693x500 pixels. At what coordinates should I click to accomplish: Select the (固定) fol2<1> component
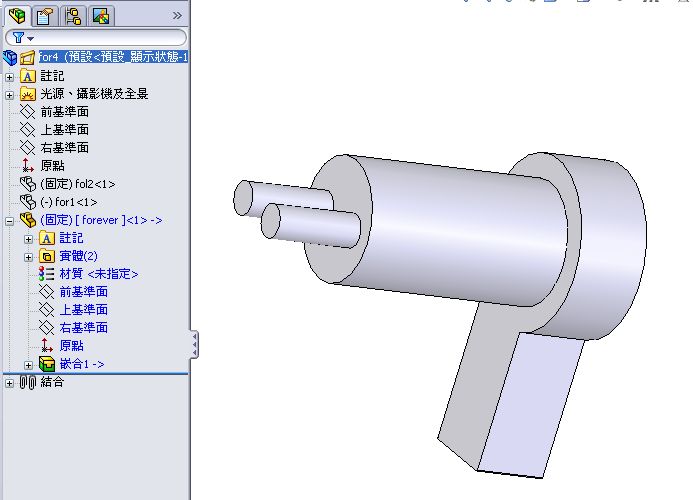point(78,184)
